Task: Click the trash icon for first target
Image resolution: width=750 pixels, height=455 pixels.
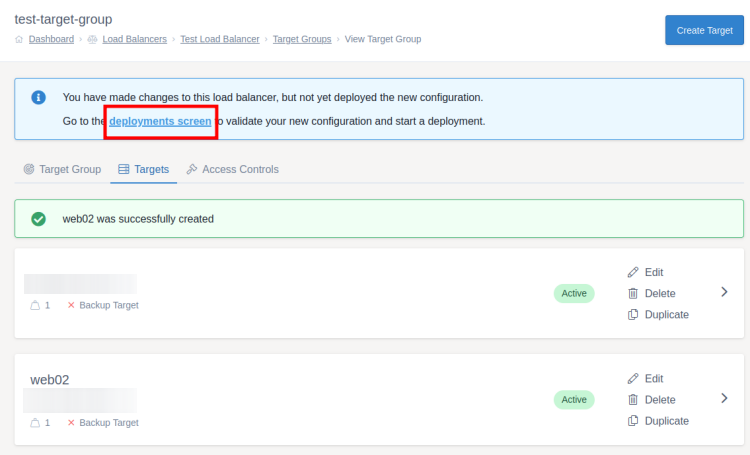Action: click(x=633, y=293)
